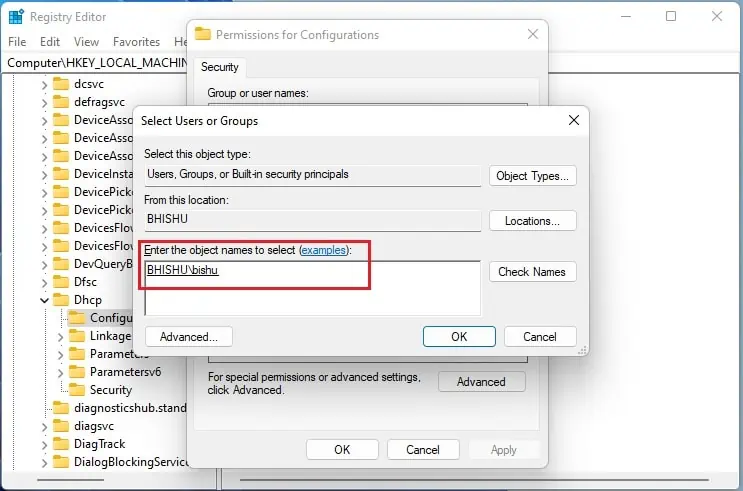
Task: Click the Linkage folder icon
Action: click(77, 336)
